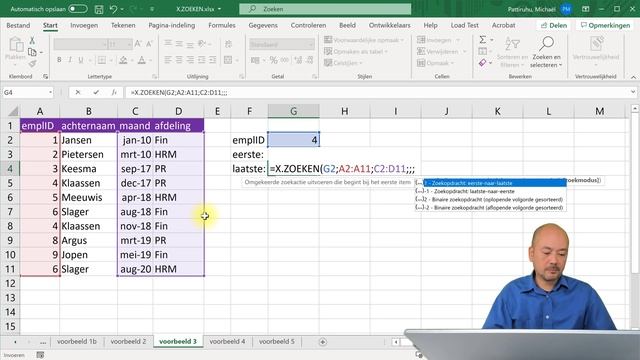Click the Copy icon in Klembord
This screenshot has height=360, width=640.
(32, 52)
